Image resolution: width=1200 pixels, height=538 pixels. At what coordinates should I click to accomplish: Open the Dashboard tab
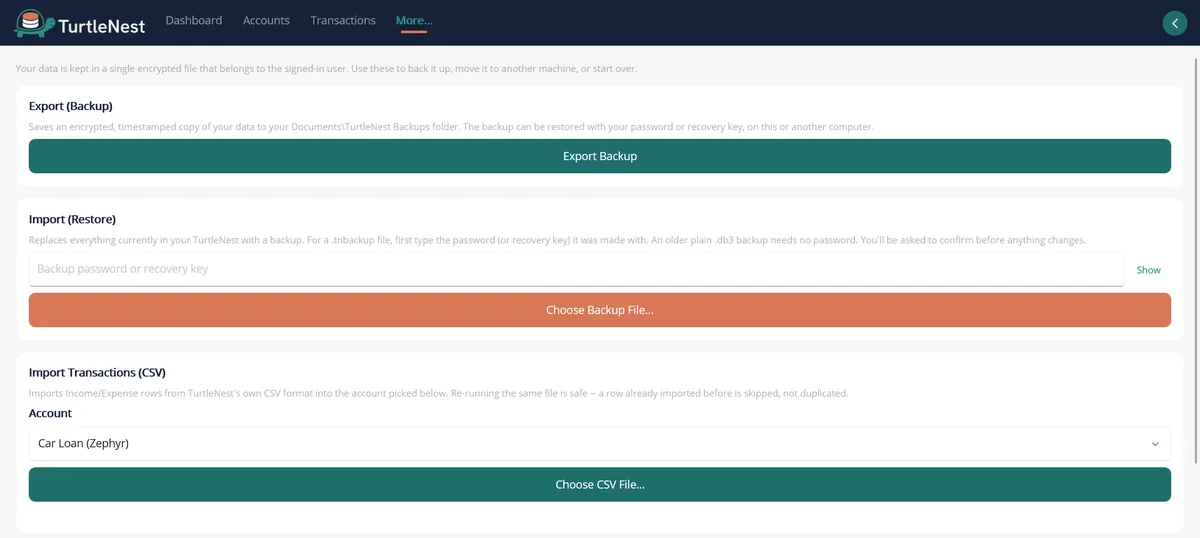(x=194, y=20)
